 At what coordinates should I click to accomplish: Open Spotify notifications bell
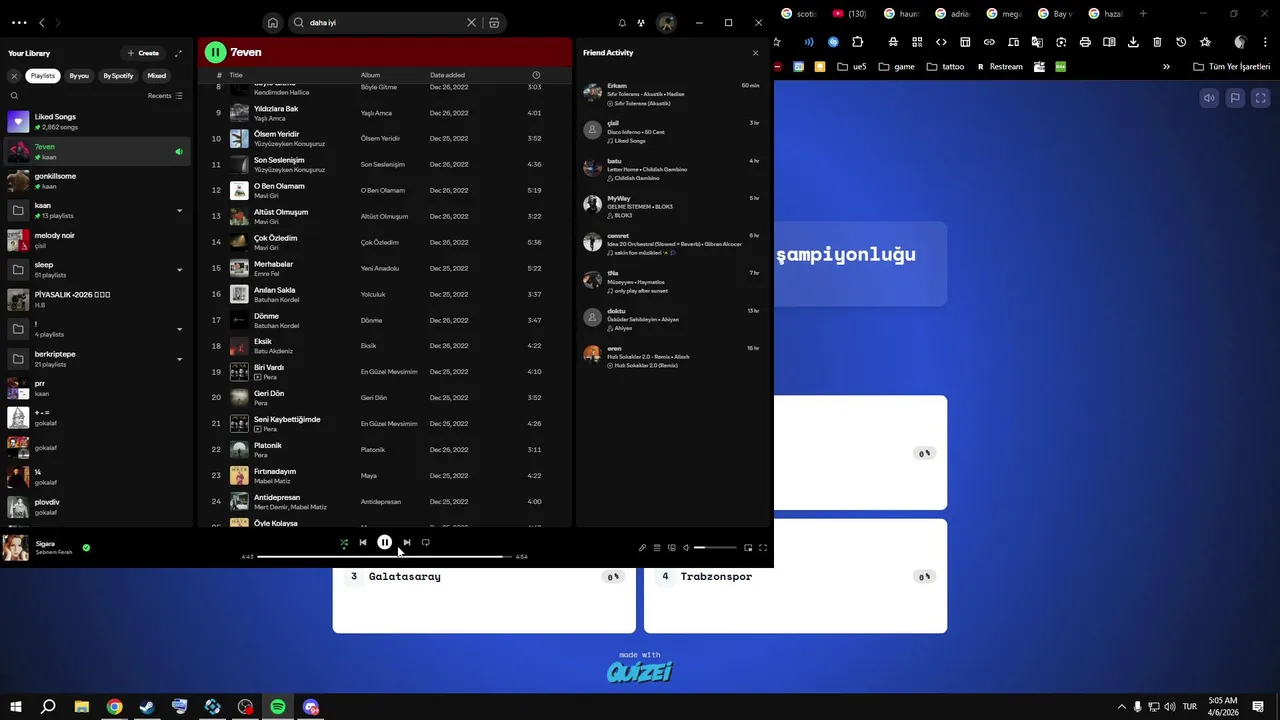tap(622, 22)
